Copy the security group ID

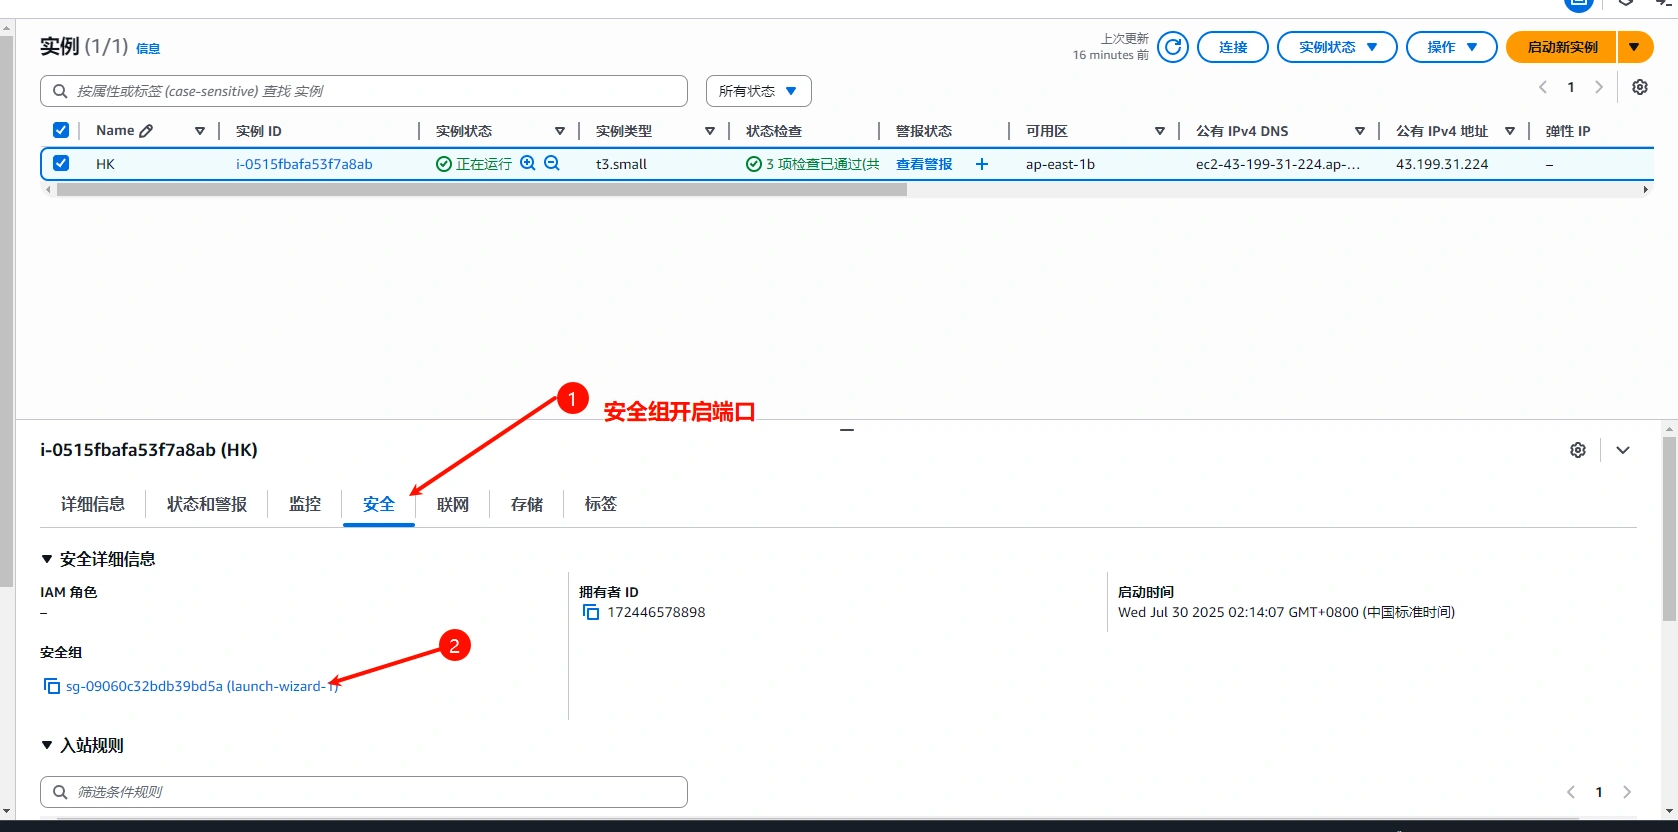52,686
